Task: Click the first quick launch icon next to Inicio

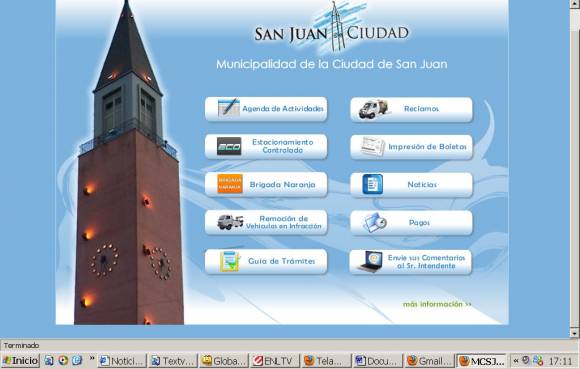Action: pyautogui.click(x=49, y=360)
